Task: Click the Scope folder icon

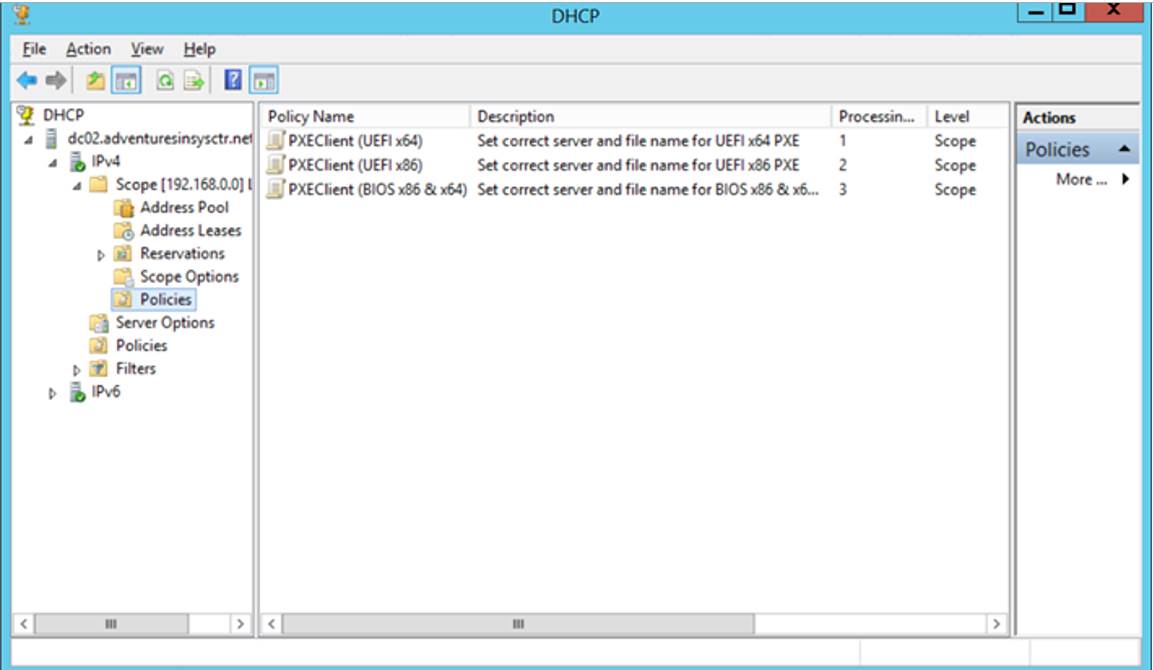Action: click(x=99, y=184)
